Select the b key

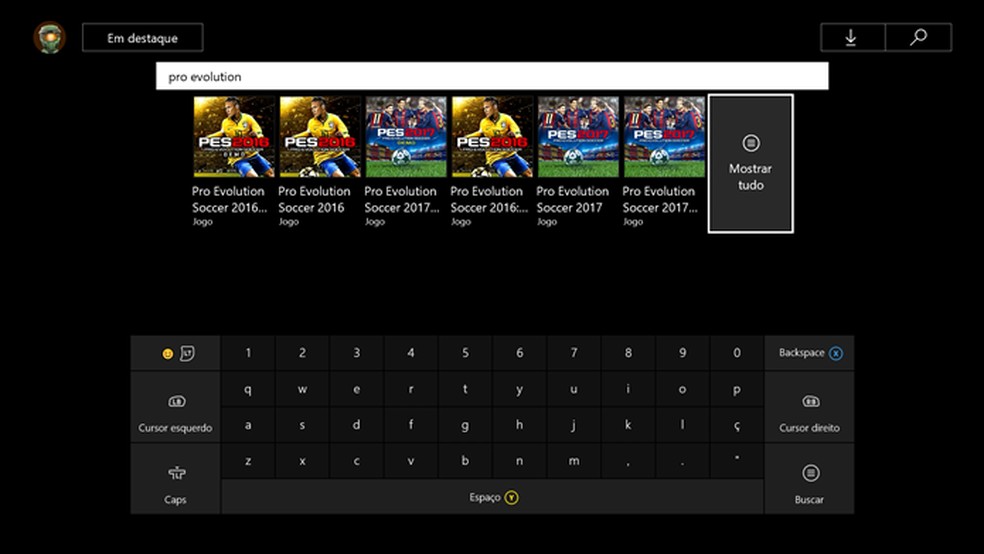click(465, 461)
